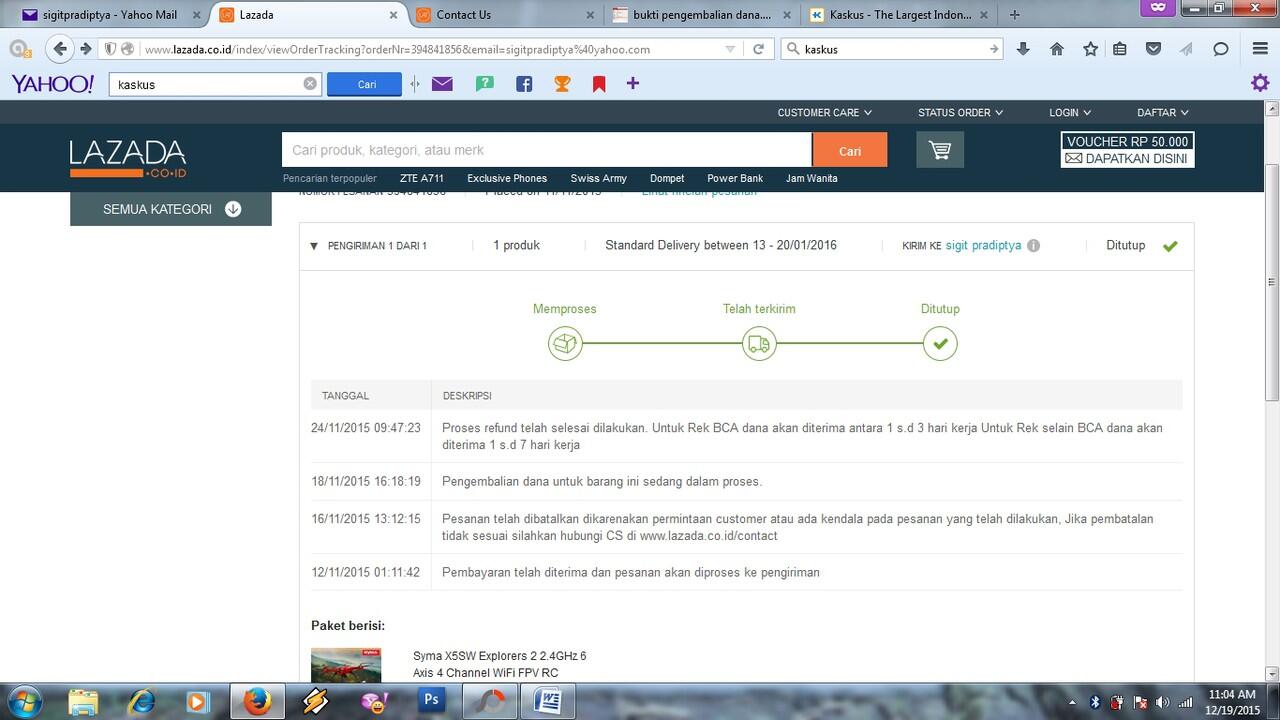Click the Yahoo logo in toolbar
The image size is (1280, 720).
[52, 84]
